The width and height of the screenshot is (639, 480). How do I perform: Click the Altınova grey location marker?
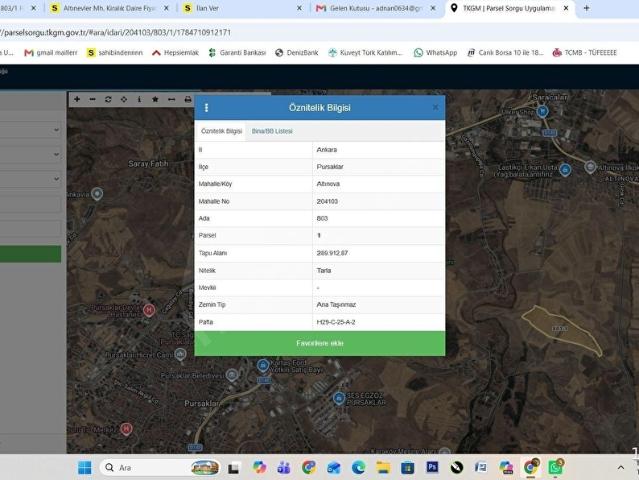590,167
